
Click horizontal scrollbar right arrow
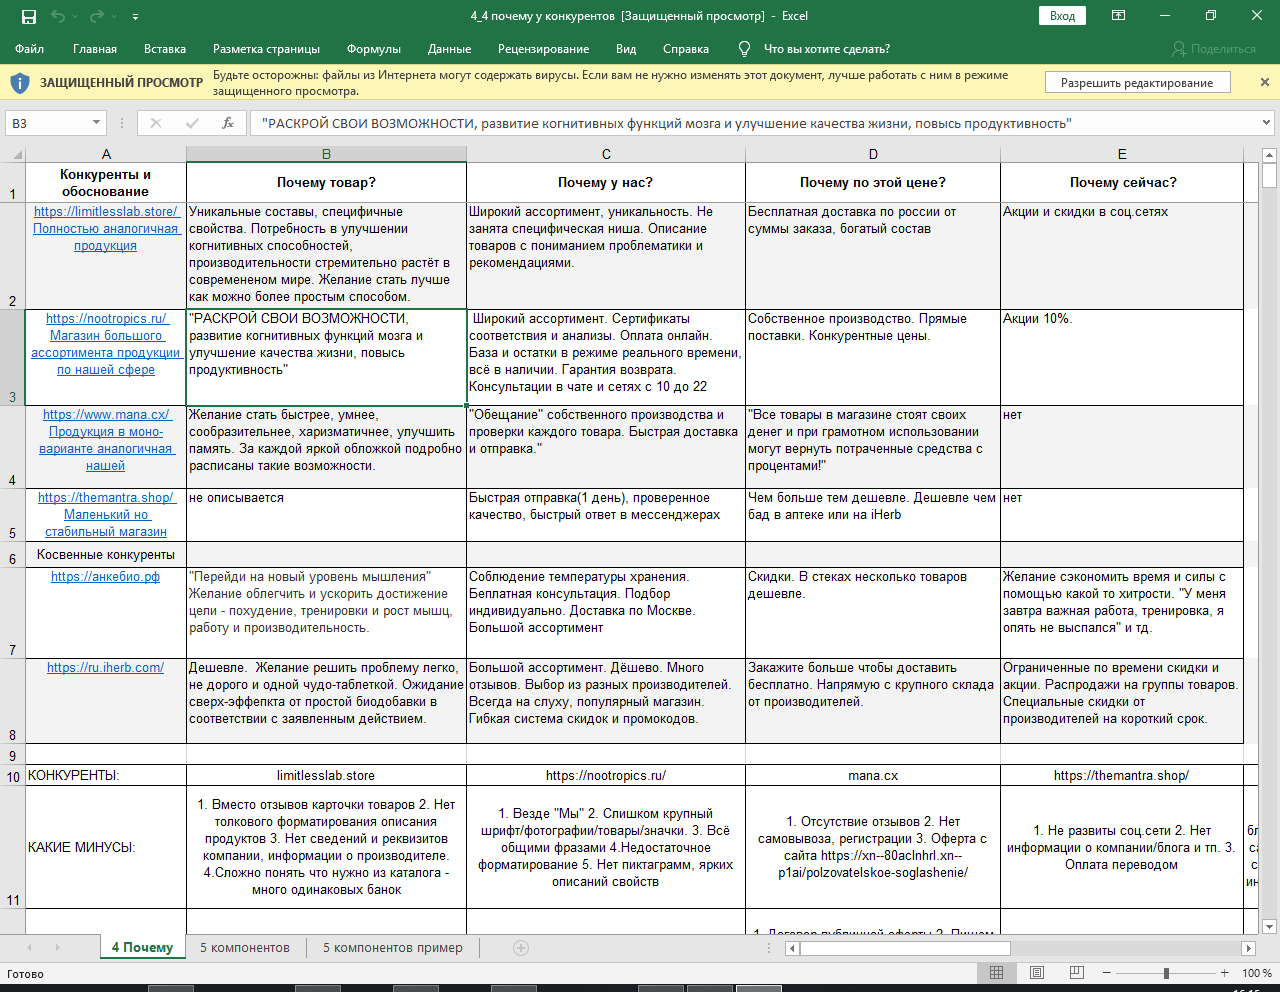(x=1248, y=948)
